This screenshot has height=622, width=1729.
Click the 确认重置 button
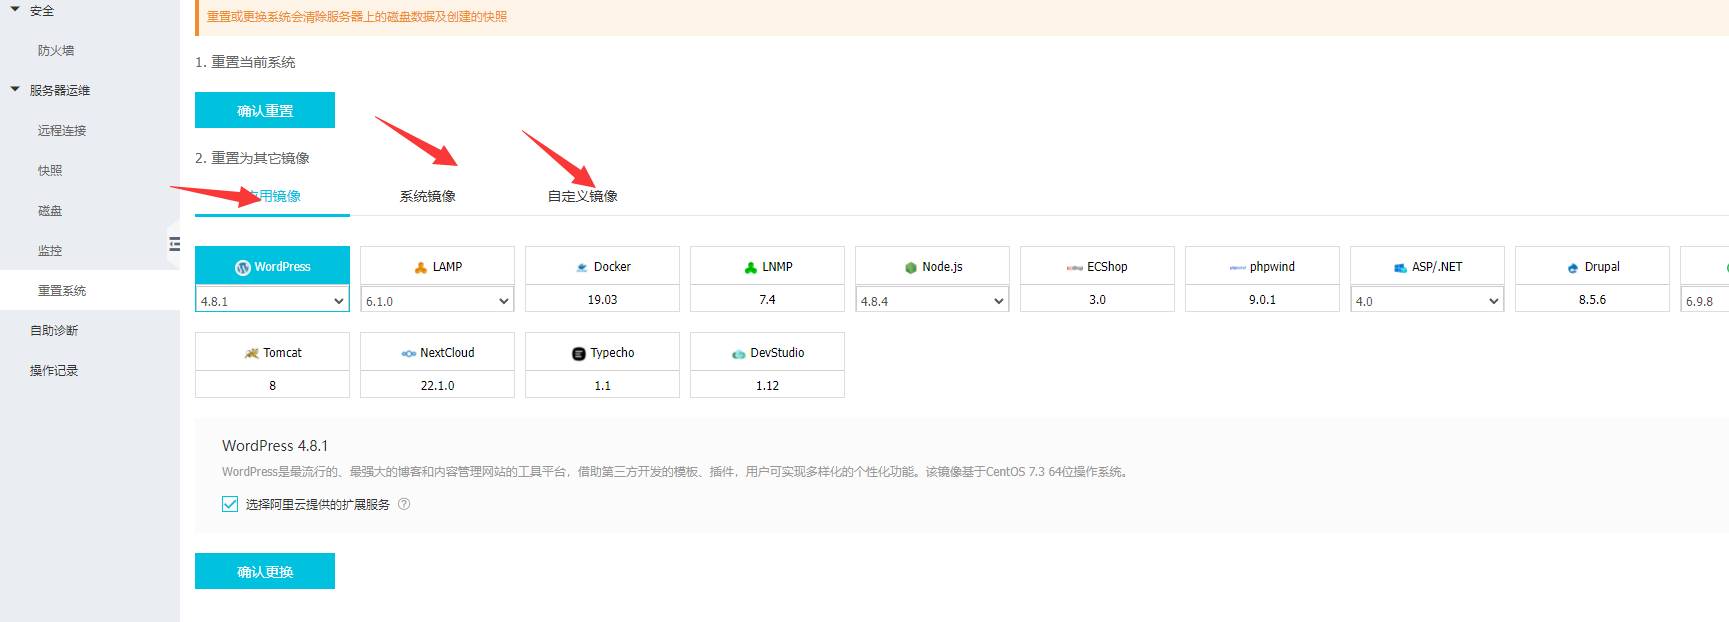(265, 110)
